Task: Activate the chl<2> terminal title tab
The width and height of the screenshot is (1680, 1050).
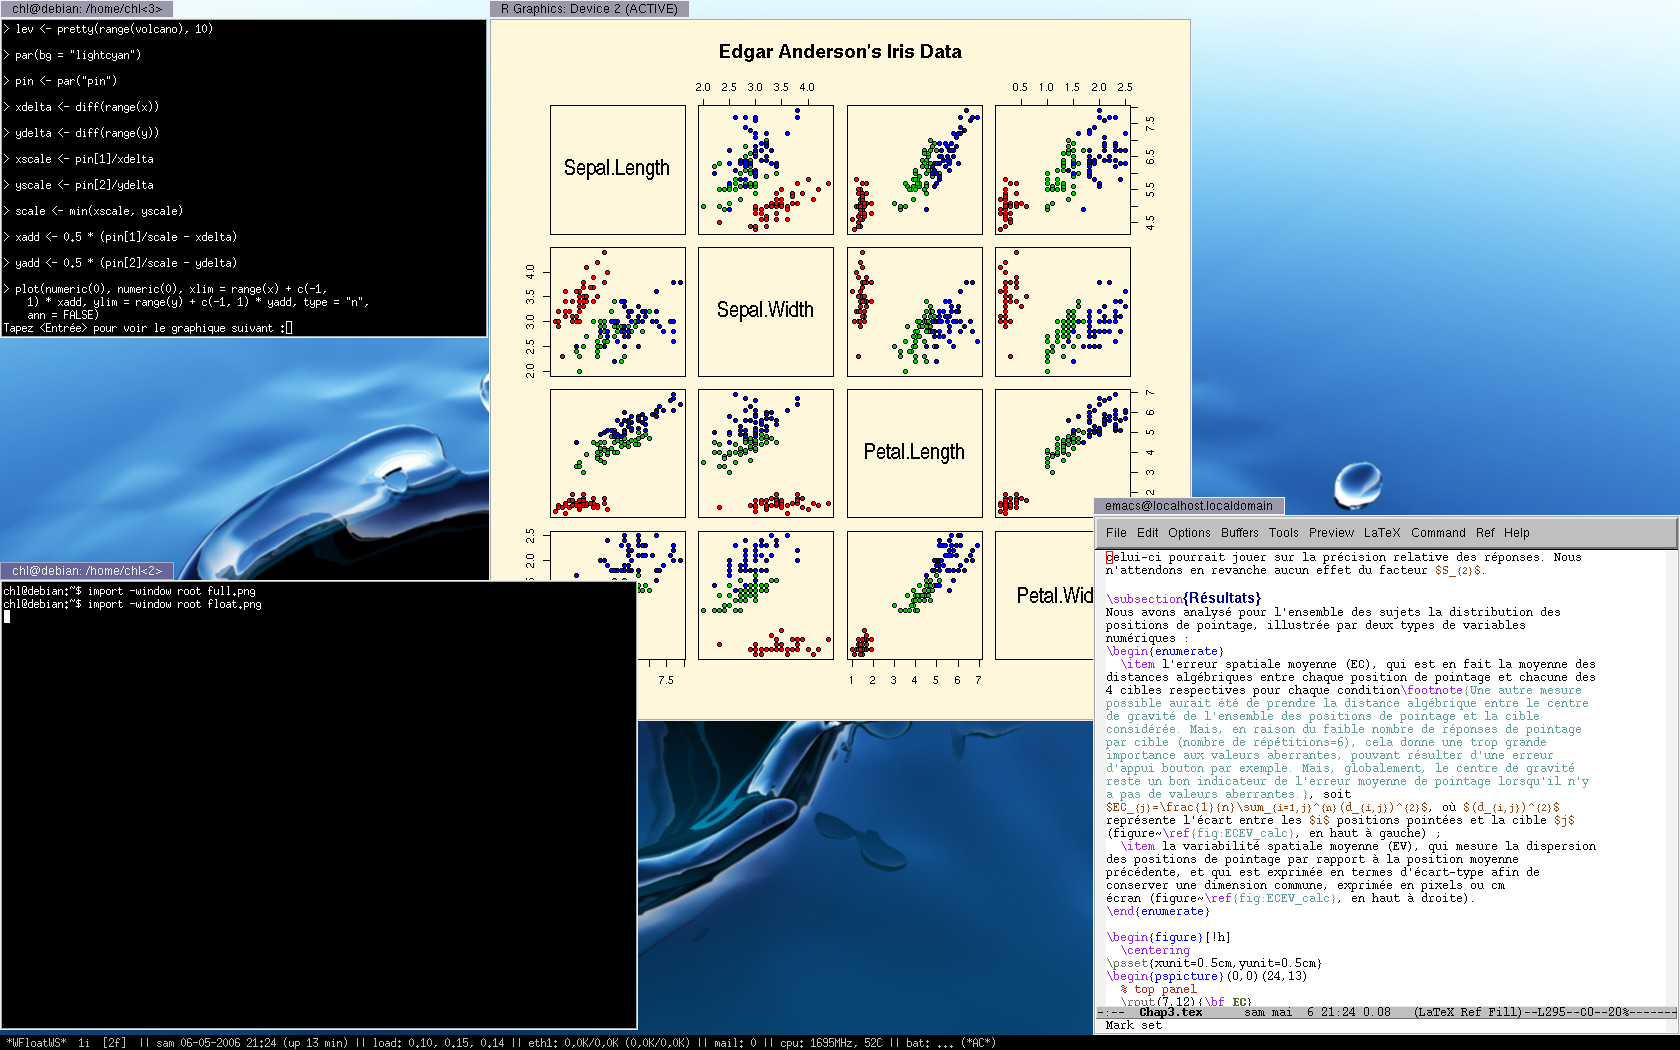Action: pos(87,571)
